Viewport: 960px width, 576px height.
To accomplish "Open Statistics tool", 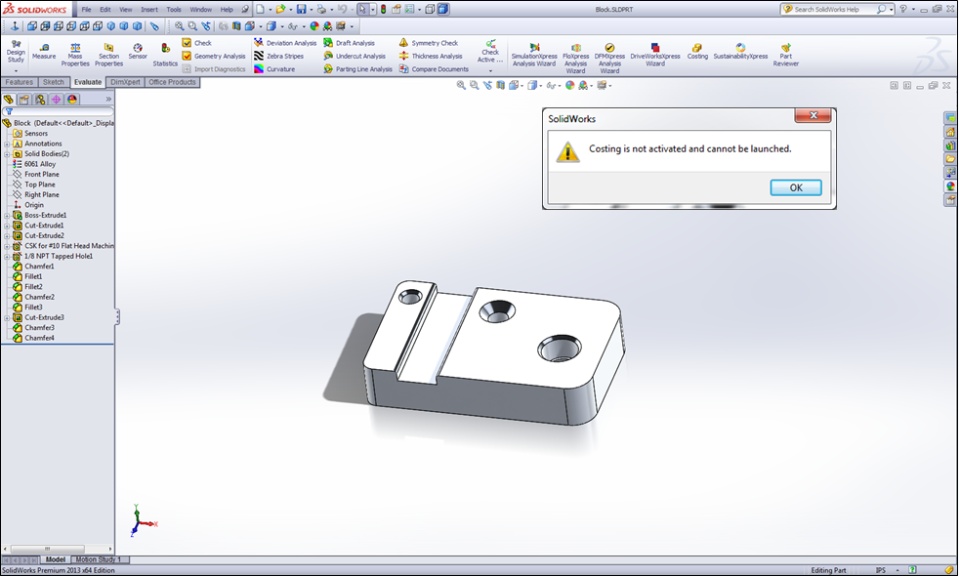I will pyautogui.click(x=165, y=55).
